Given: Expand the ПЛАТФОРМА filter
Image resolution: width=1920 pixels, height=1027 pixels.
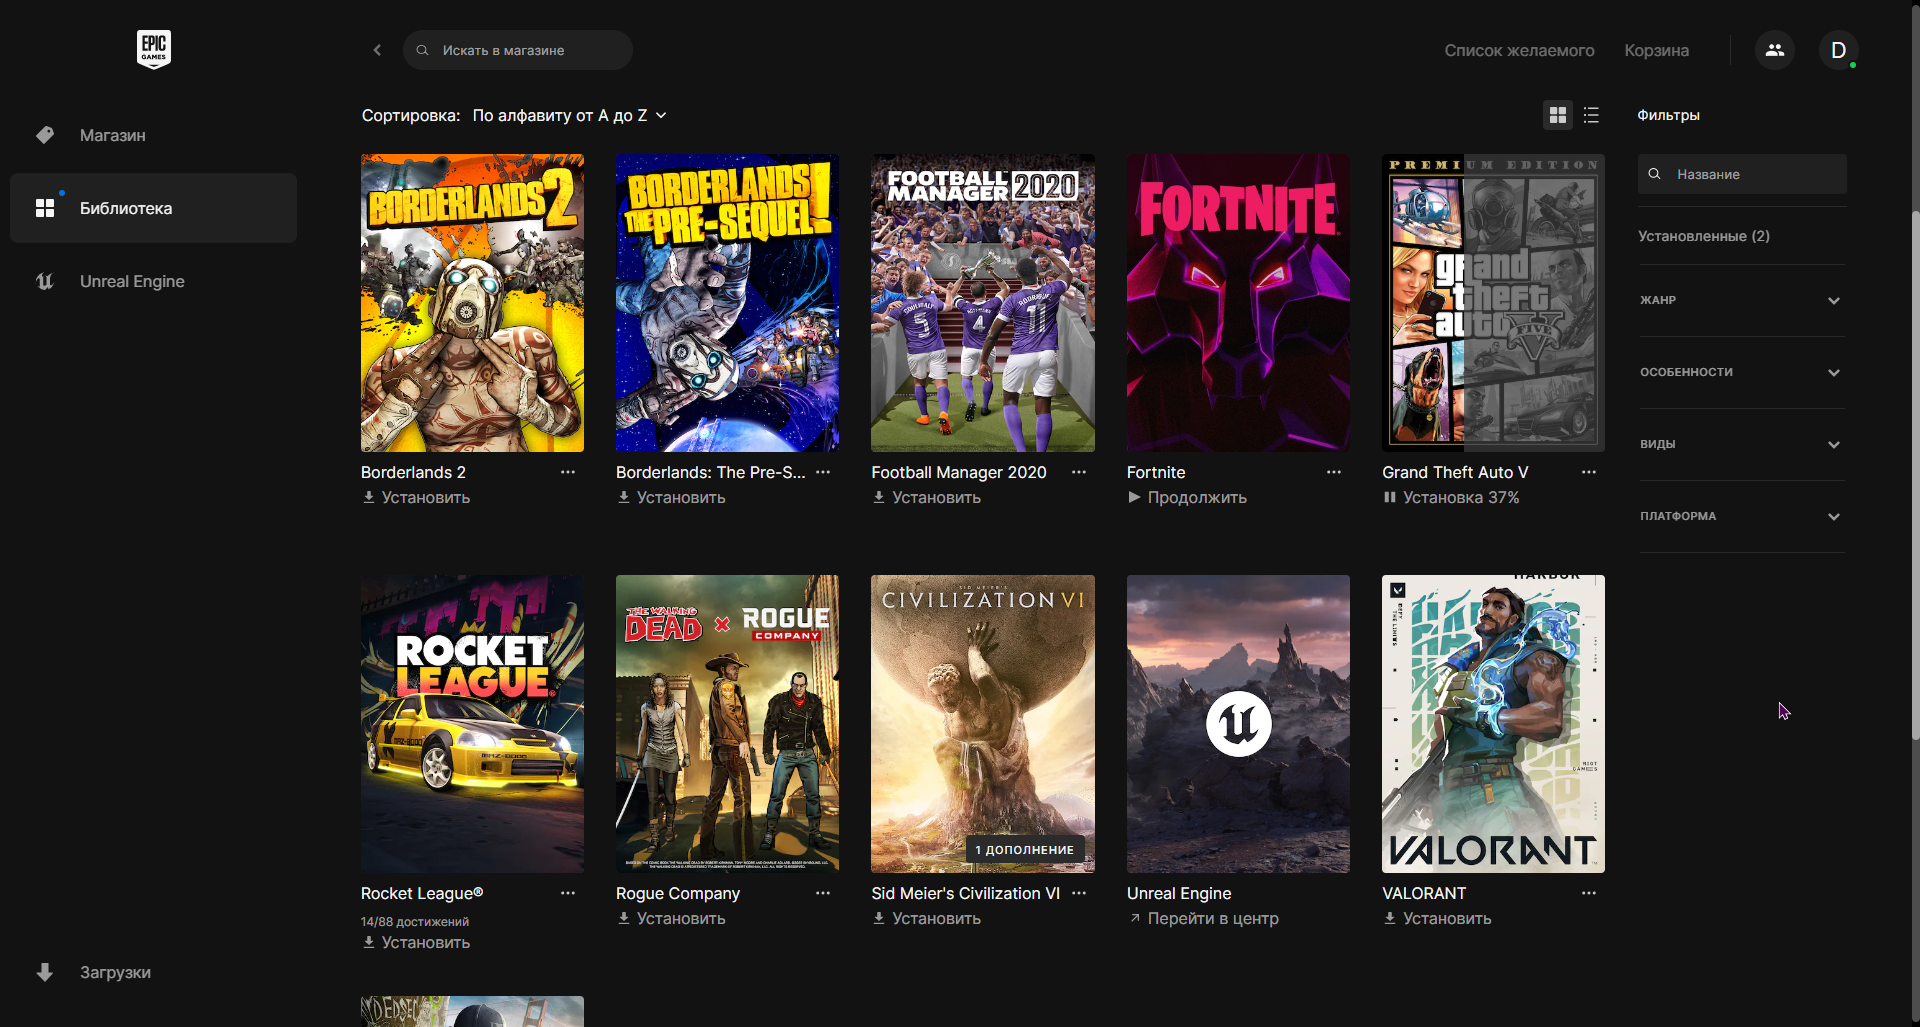Looking at the screenshot, I should click(x=1741, y=516).
